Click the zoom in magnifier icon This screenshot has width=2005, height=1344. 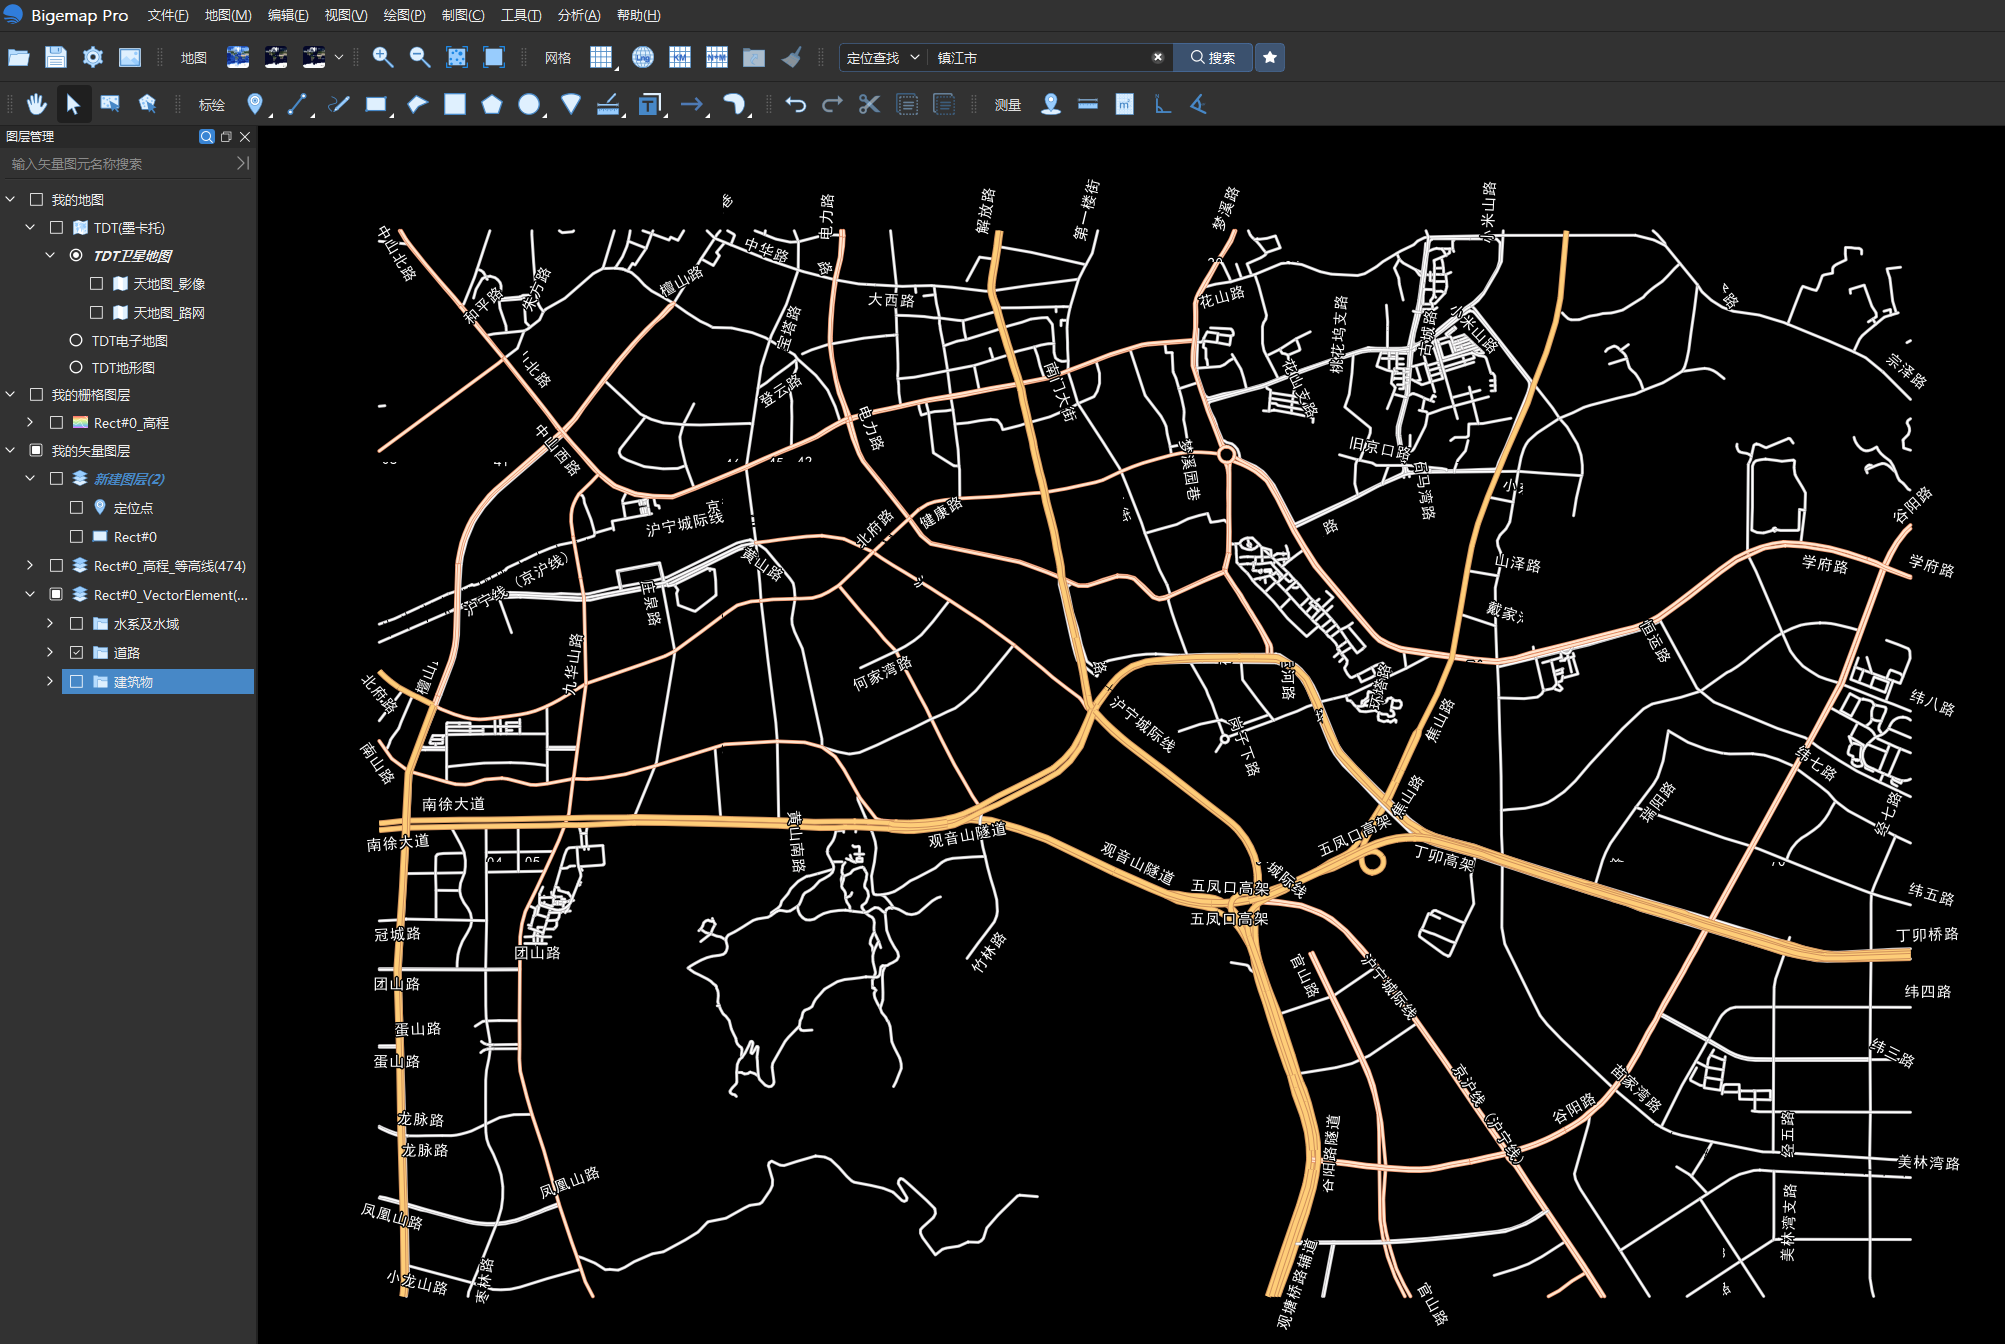click(382, 57)
